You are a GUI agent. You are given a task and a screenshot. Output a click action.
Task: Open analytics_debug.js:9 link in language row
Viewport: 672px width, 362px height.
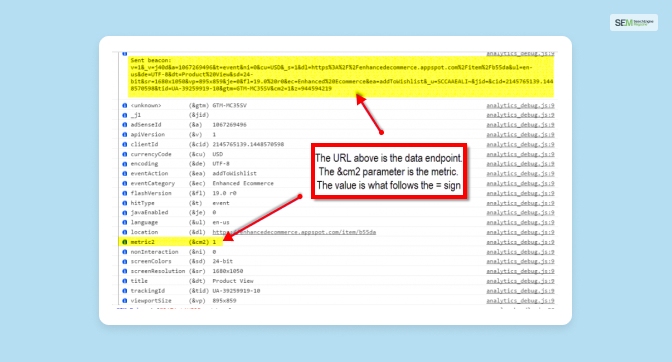tap(520, 222)
